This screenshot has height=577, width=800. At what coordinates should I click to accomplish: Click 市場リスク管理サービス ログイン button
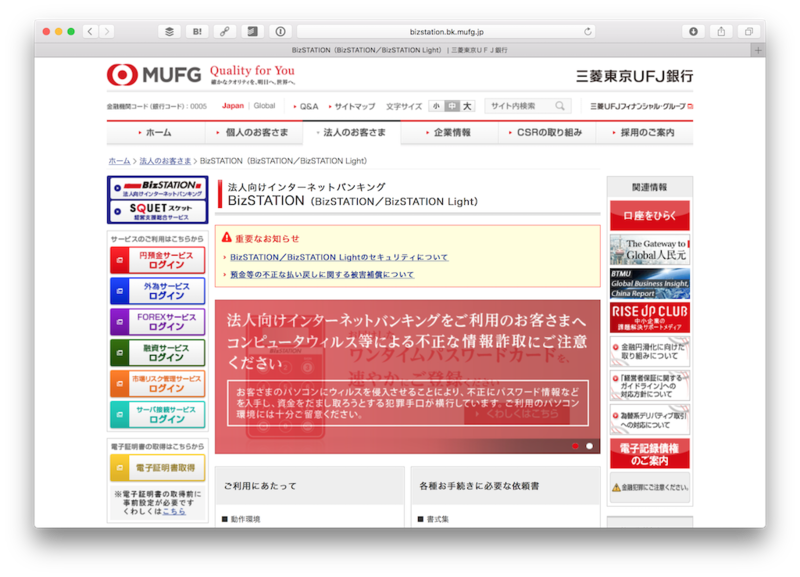click(x=158, y=384)
